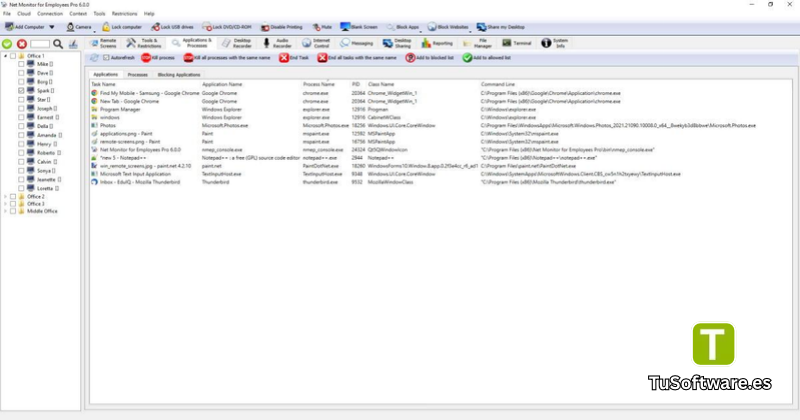Open the Cloud menu
The width and height of the screenshot is (800, 420).
(x=24, y=14)
